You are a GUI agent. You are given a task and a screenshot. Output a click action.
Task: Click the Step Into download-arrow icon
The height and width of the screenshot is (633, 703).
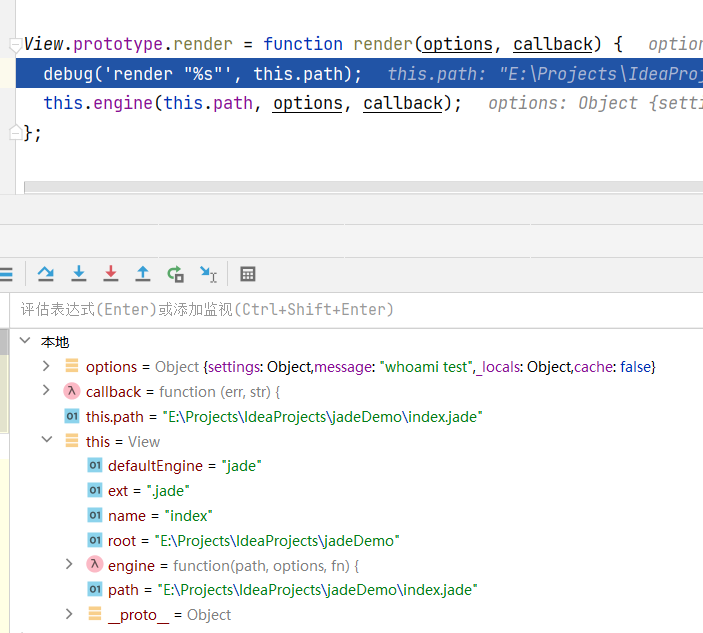click(78, 273)
